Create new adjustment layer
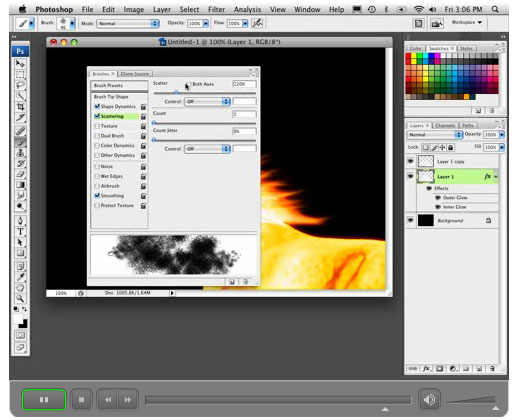 pyautogui.click(x=453, y=369)
